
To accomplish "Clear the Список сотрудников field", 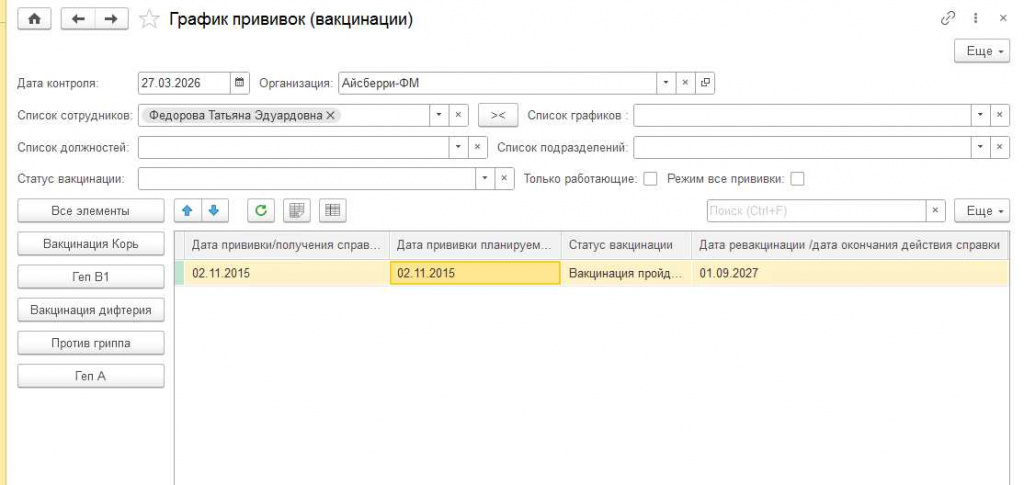I will 458,115.
